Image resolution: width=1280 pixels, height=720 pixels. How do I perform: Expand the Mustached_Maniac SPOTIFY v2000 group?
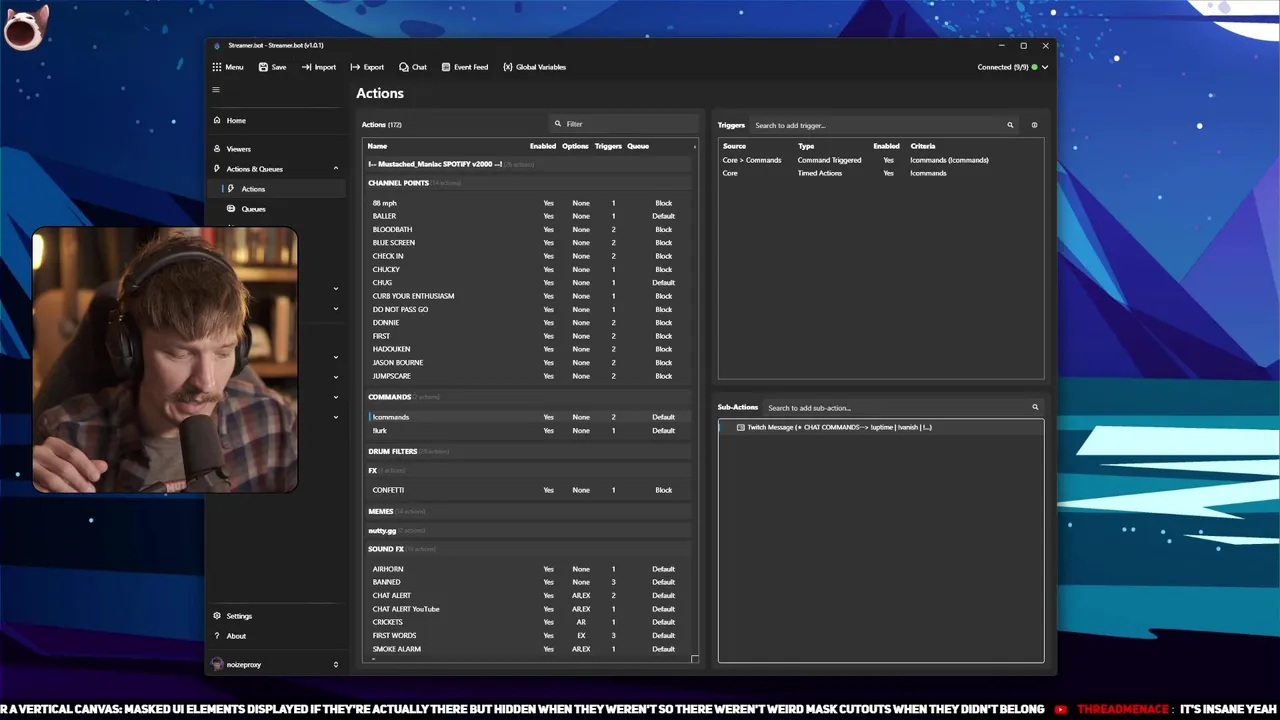tap(528, 164)
